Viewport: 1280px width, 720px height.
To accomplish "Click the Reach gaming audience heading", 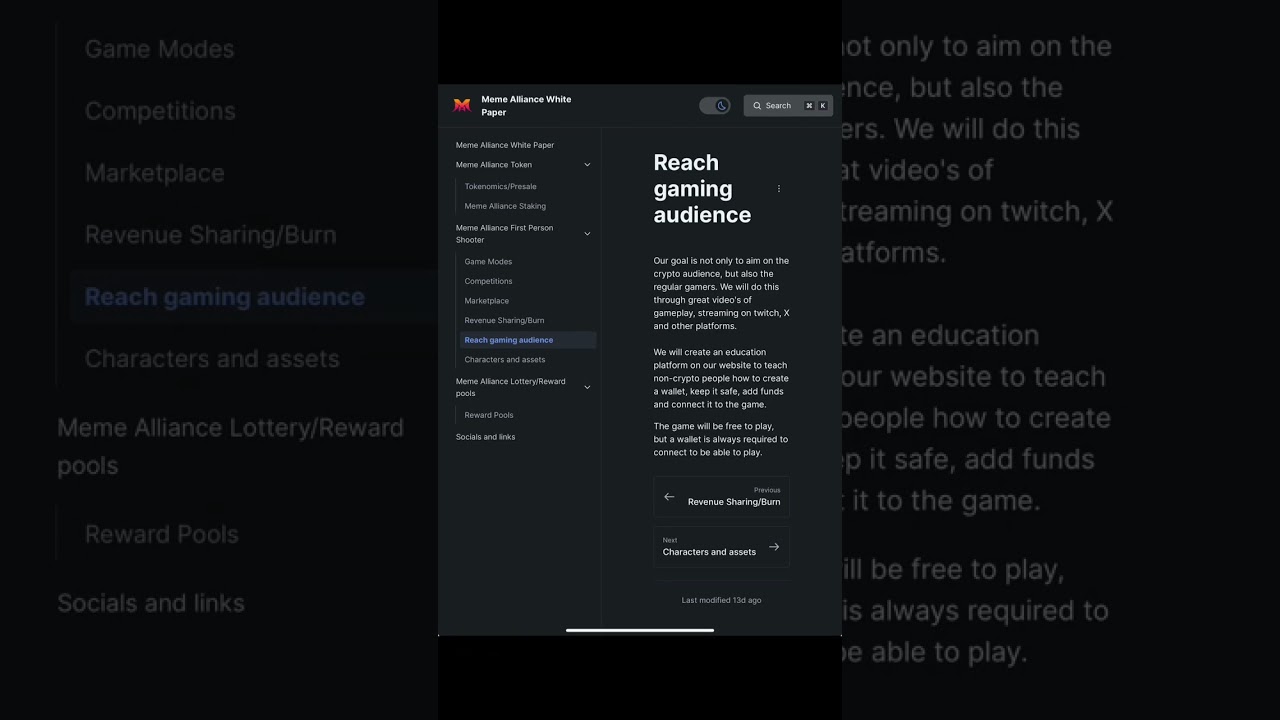I will (702, 188).
